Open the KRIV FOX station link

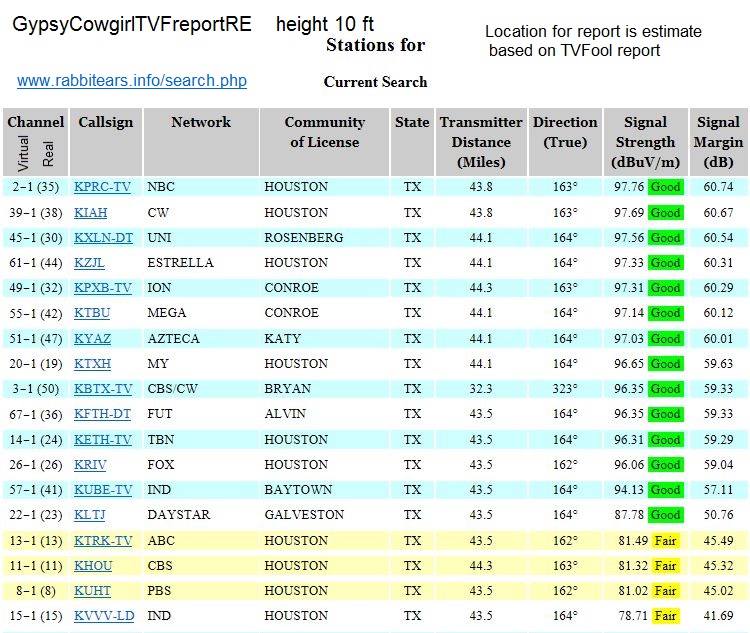click(90, 465)
